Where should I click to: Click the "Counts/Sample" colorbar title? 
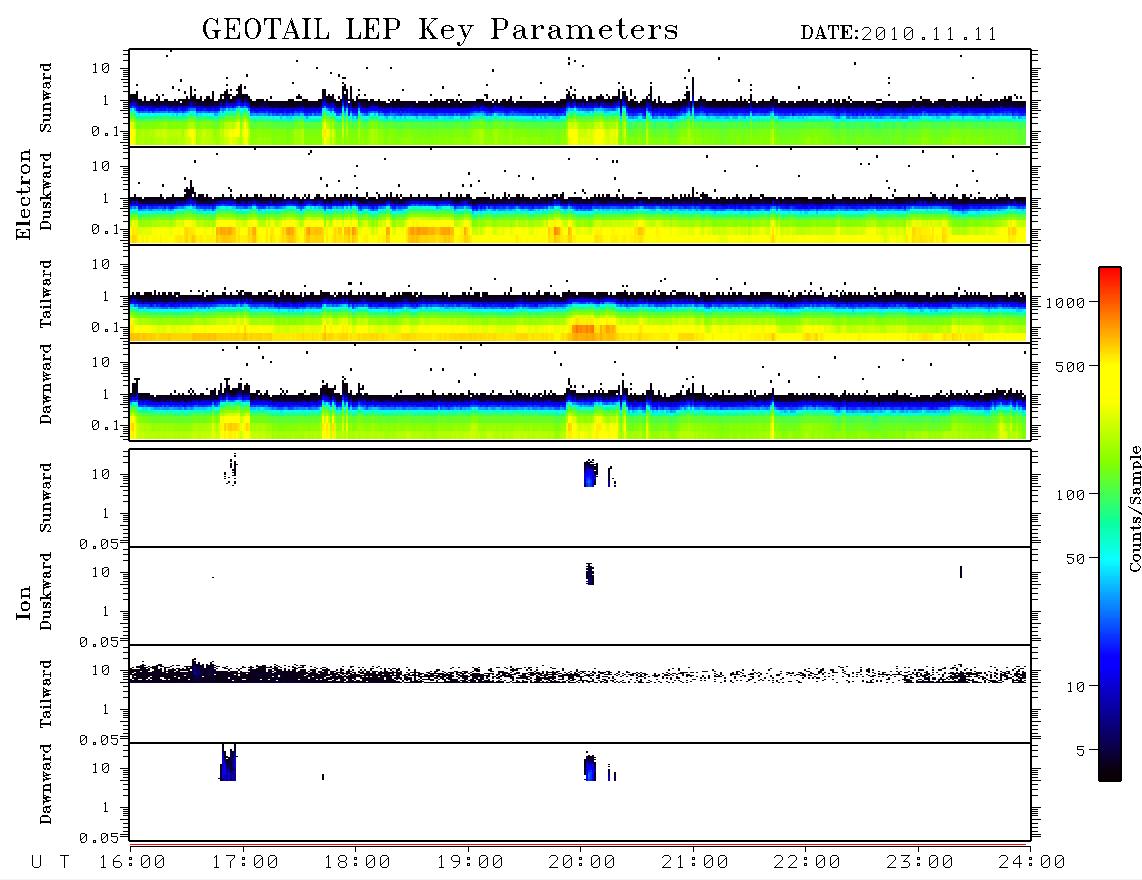[1135, 508]
